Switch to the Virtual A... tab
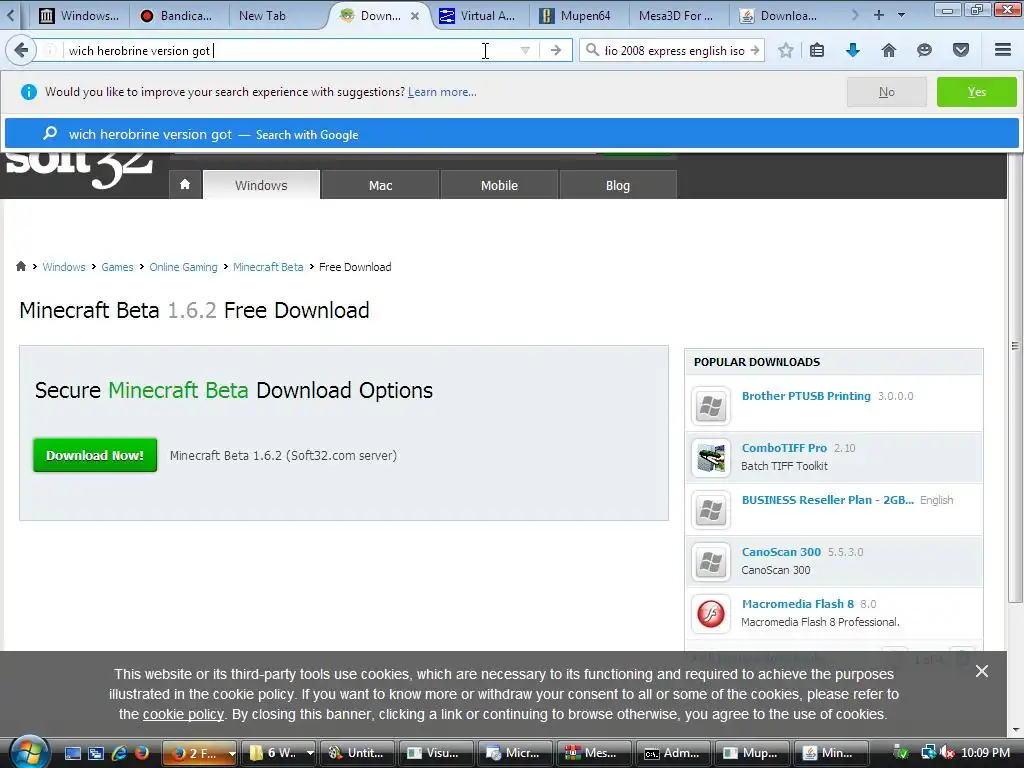 tap(479, 16)
